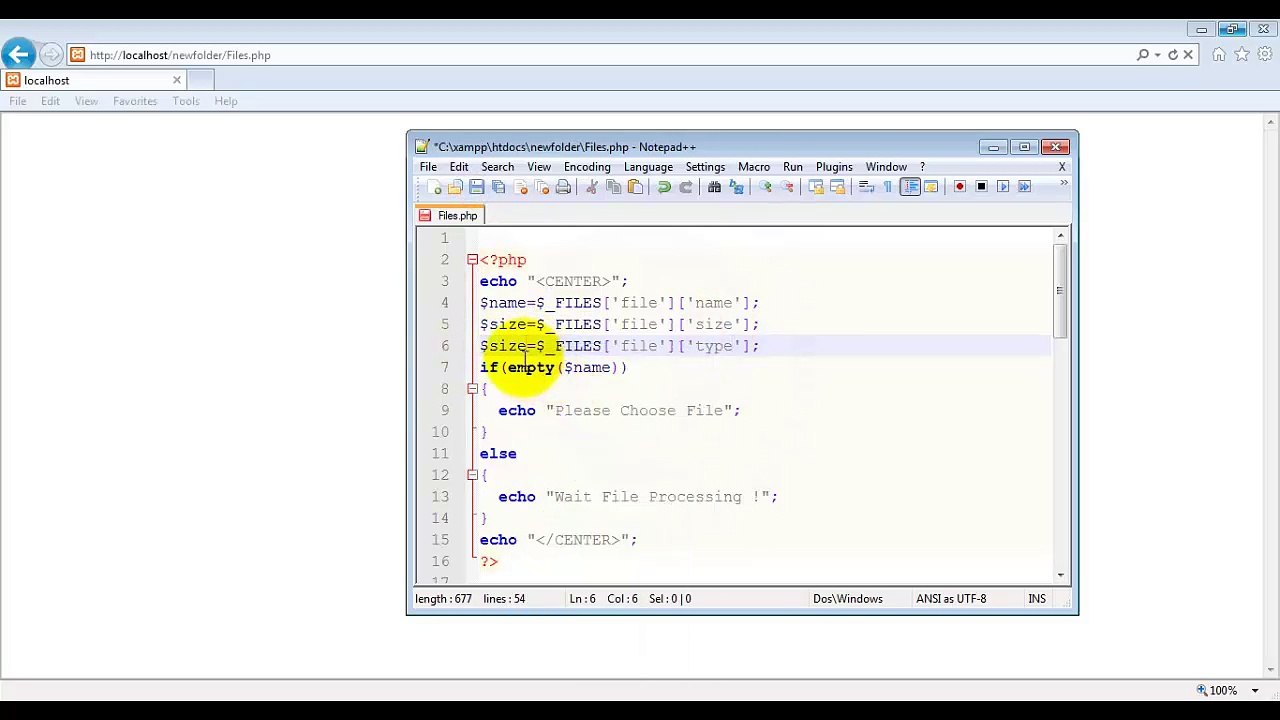Play back the recorded macro
The width and height of the screenshot is (1280, 720).
1003,187
